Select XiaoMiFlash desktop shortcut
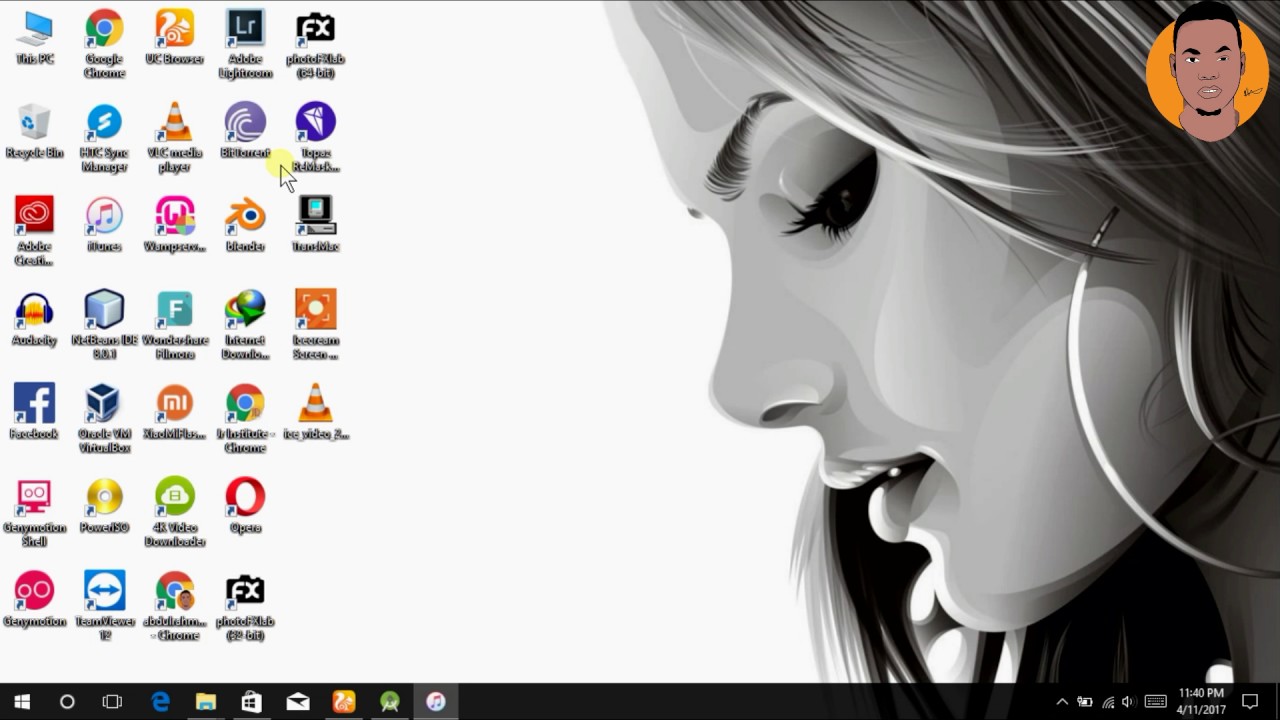The image size is (1280, 720). [175, 412]
